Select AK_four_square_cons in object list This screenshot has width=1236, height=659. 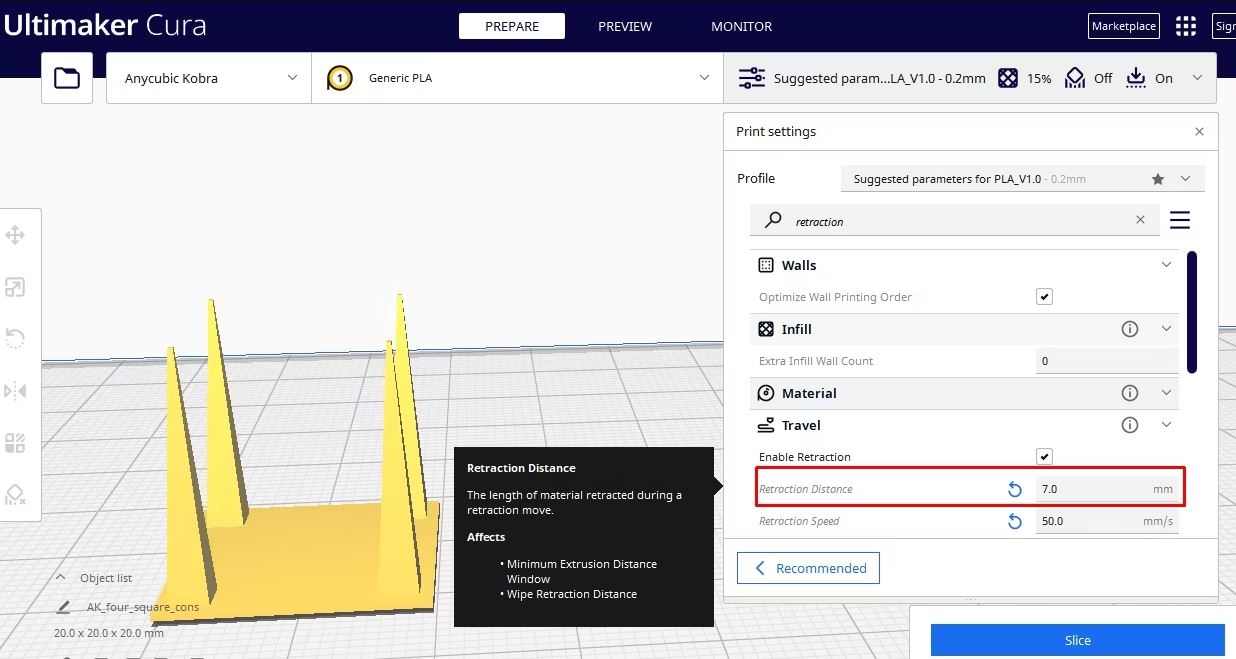(142, 607)
